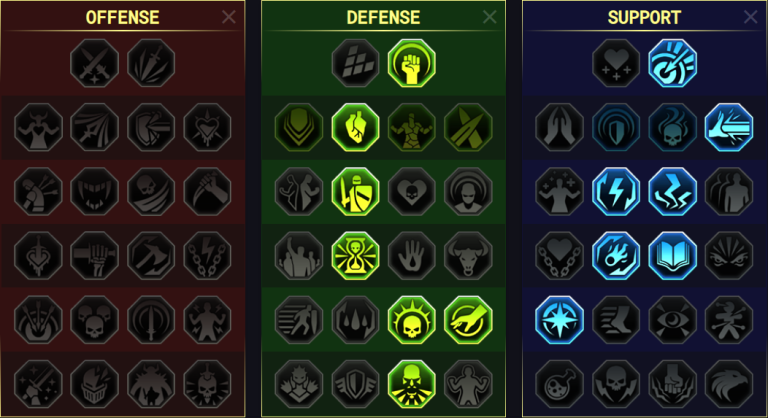Close the Support mastery panel
This screenshot has height=418, width=768.
[750, 17]
